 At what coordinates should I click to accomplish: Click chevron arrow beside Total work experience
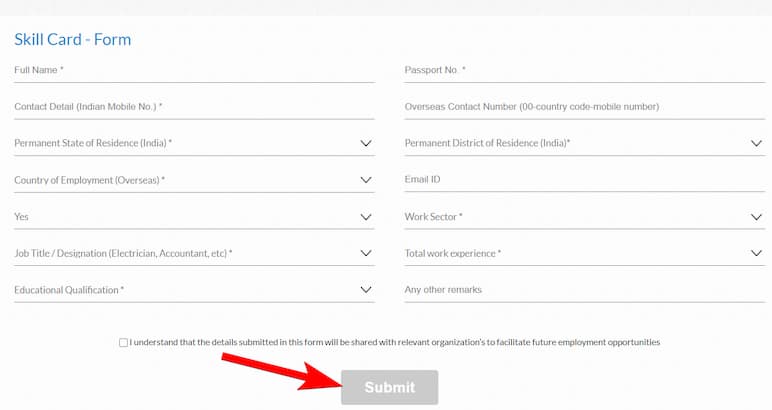coord(756,253)
